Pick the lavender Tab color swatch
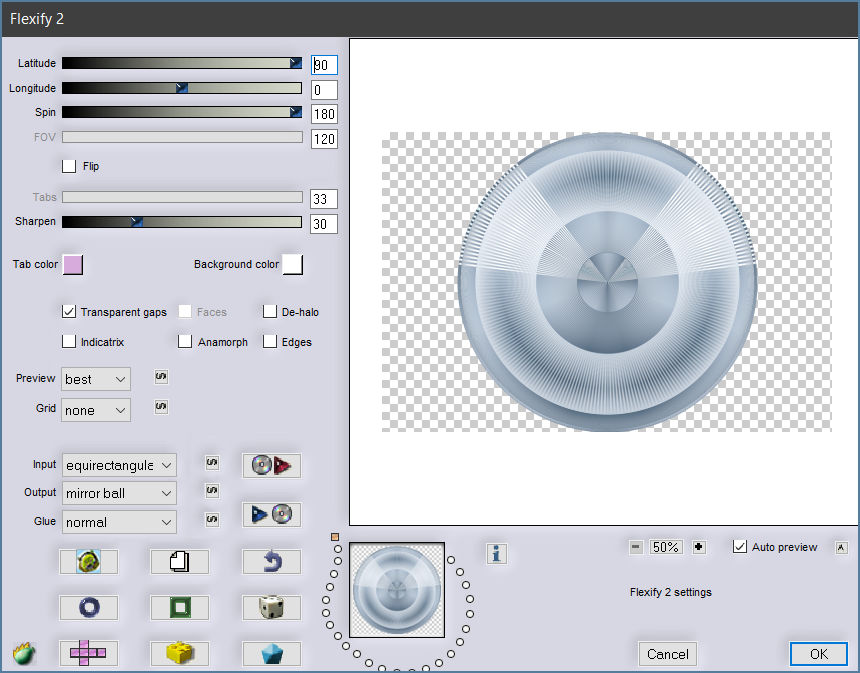This screenshot has width=860, height=673. [x=73, y=264]
